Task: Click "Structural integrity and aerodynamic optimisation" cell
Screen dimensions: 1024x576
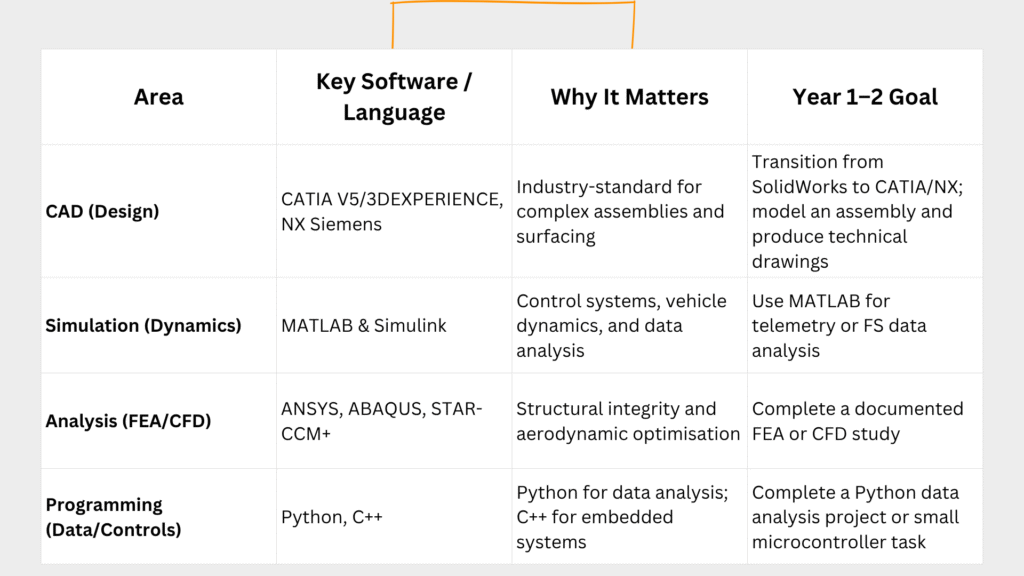Action: coord(628,421)
